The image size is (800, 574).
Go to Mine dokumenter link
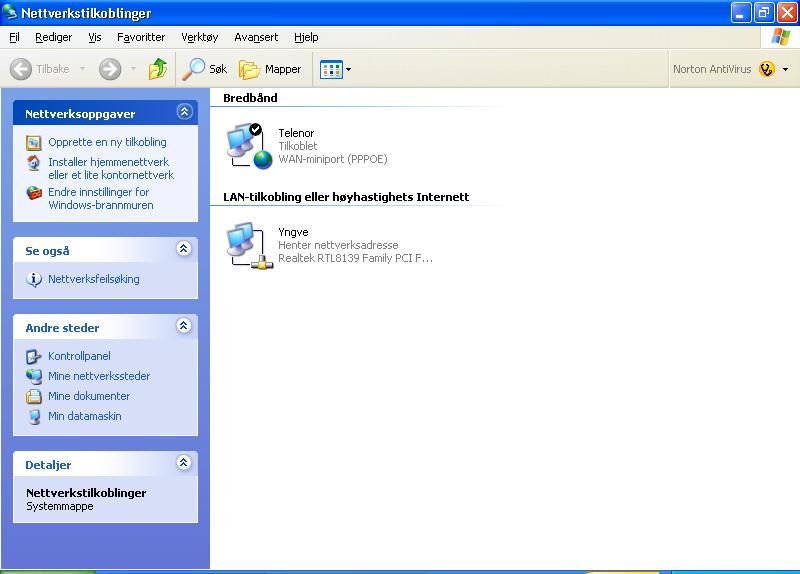pyautogui.click(x=89, y=396)
